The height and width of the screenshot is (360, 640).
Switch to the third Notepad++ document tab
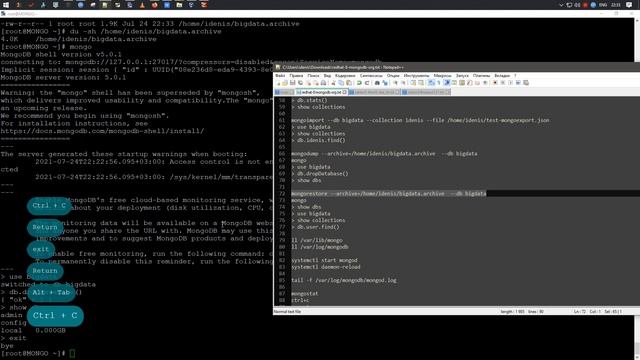click(374, 92)
